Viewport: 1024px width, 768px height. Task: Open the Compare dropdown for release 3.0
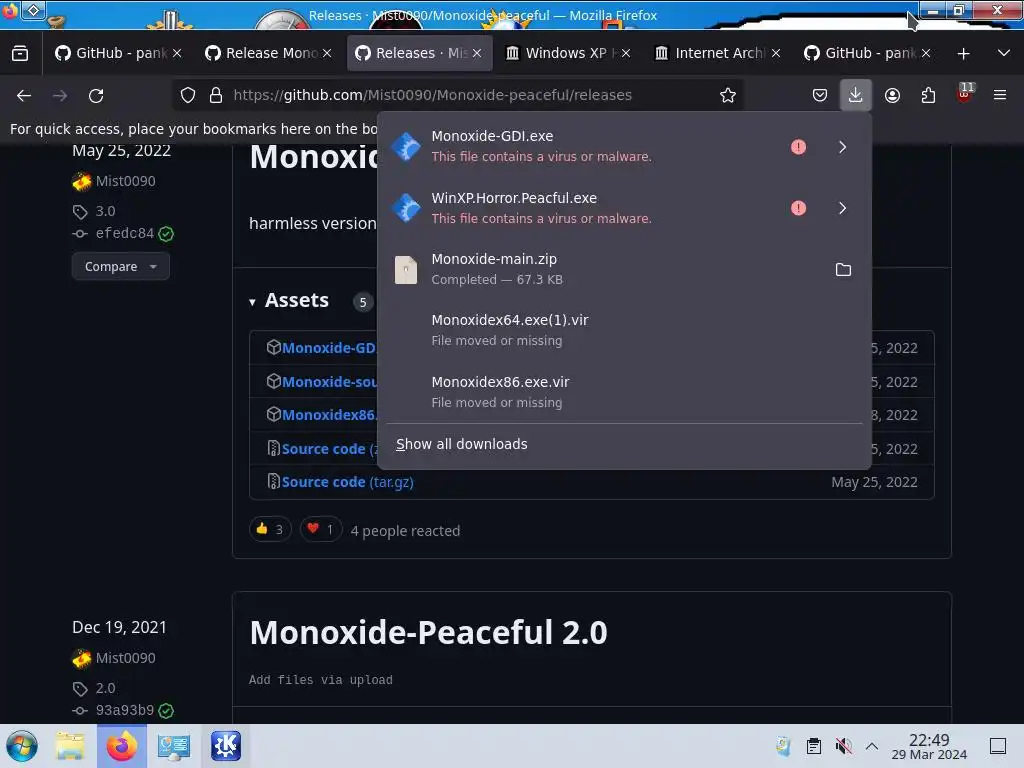point(121,266)
